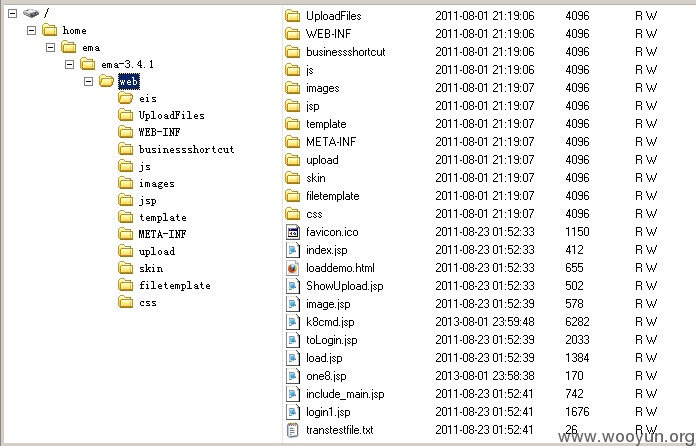Select filetemplate name in file list

point(332,196)
